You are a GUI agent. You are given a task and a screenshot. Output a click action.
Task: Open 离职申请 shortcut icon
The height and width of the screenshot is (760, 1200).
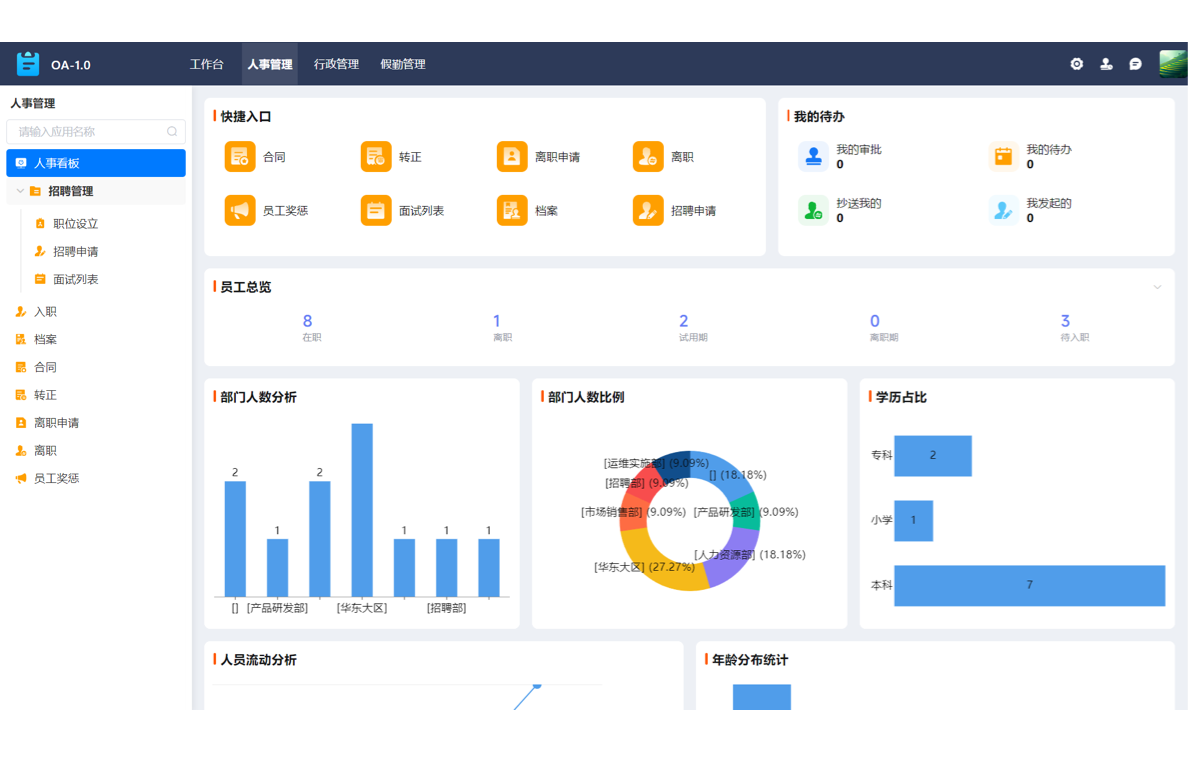click(512, 157)
